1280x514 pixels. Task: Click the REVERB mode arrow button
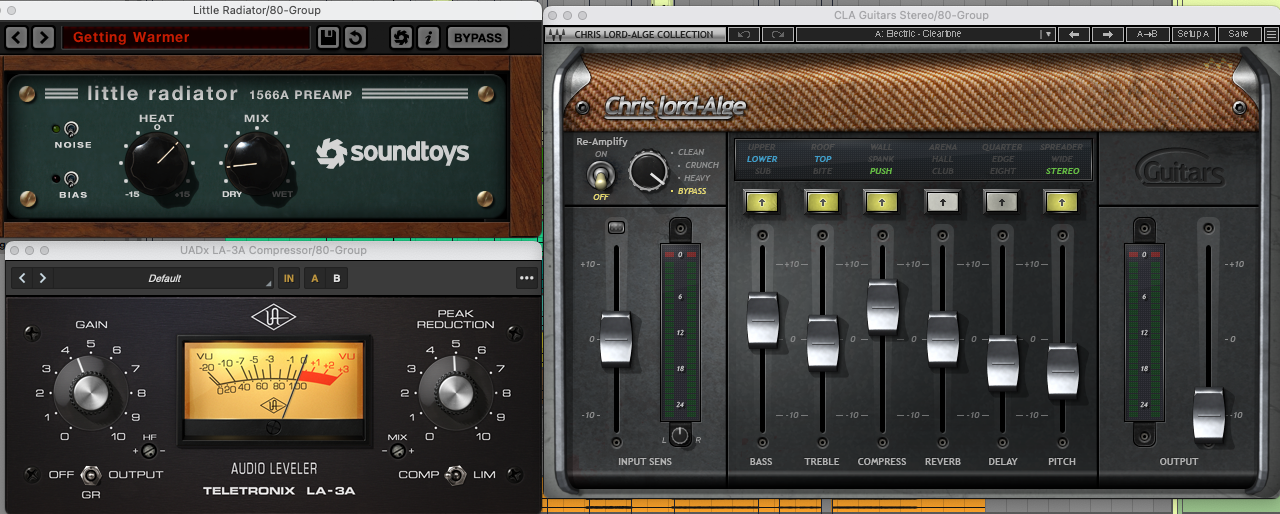pyautogui.click(x=942, y=202)
